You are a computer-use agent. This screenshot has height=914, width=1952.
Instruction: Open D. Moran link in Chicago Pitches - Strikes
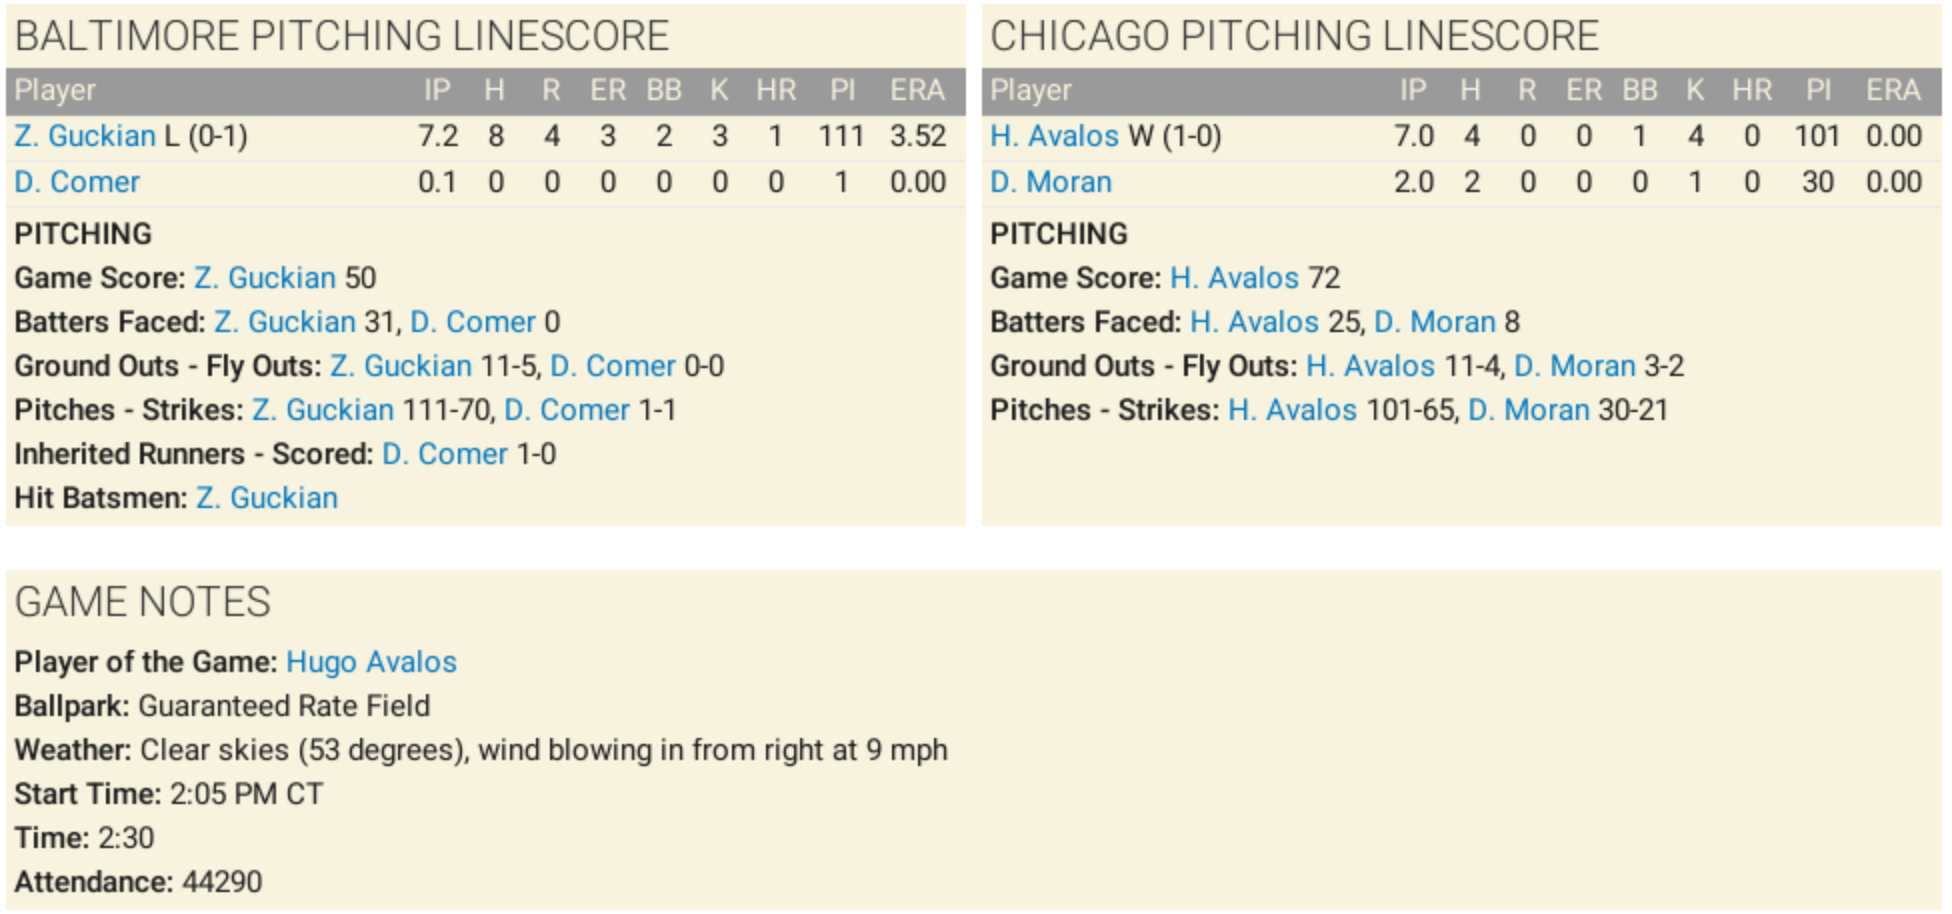(1528, 410)
